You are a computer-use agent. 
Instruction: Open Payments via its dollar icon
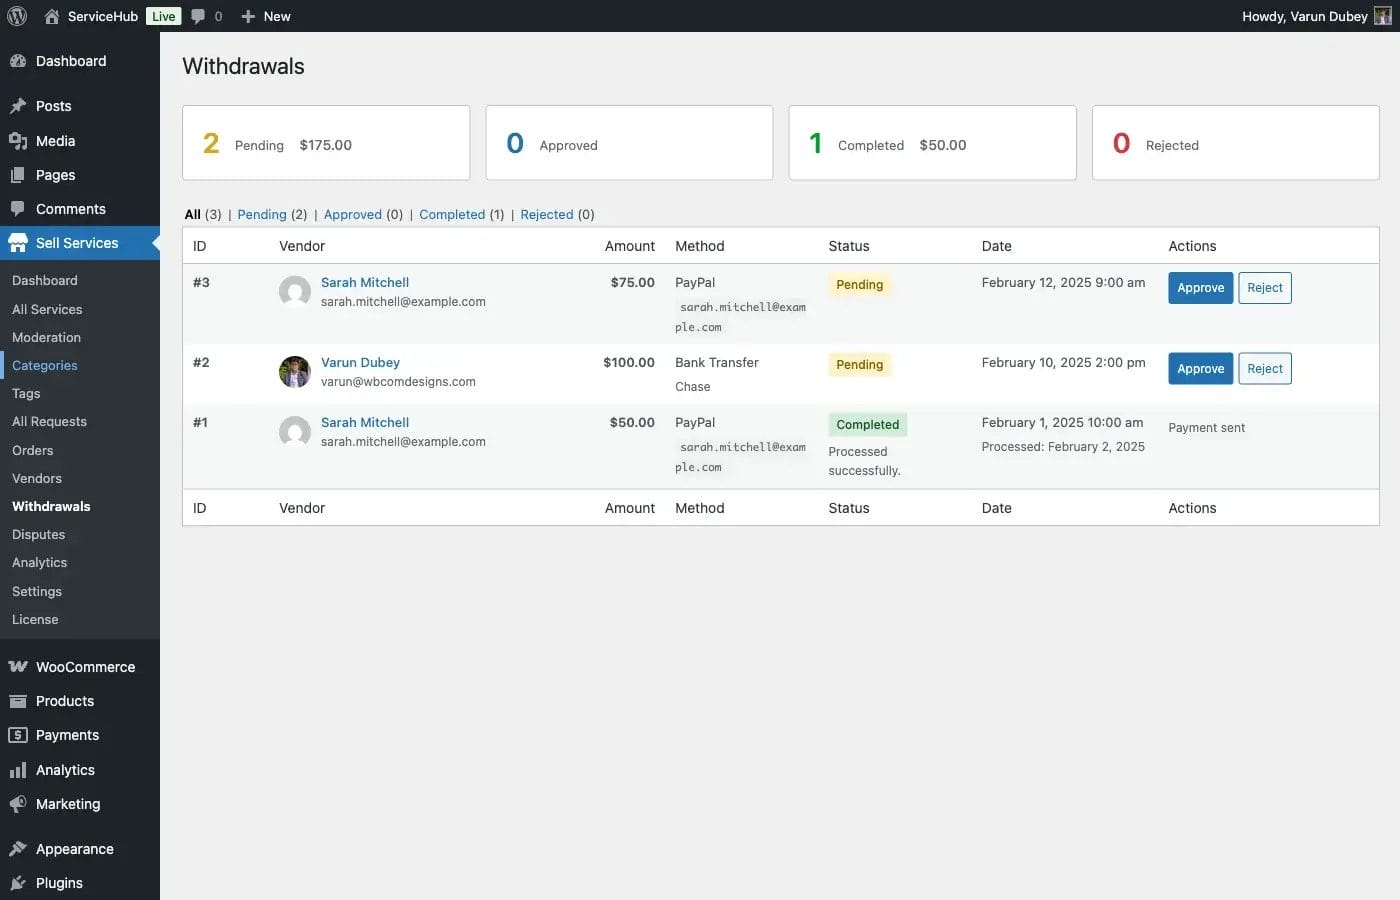tap(18, 735)
